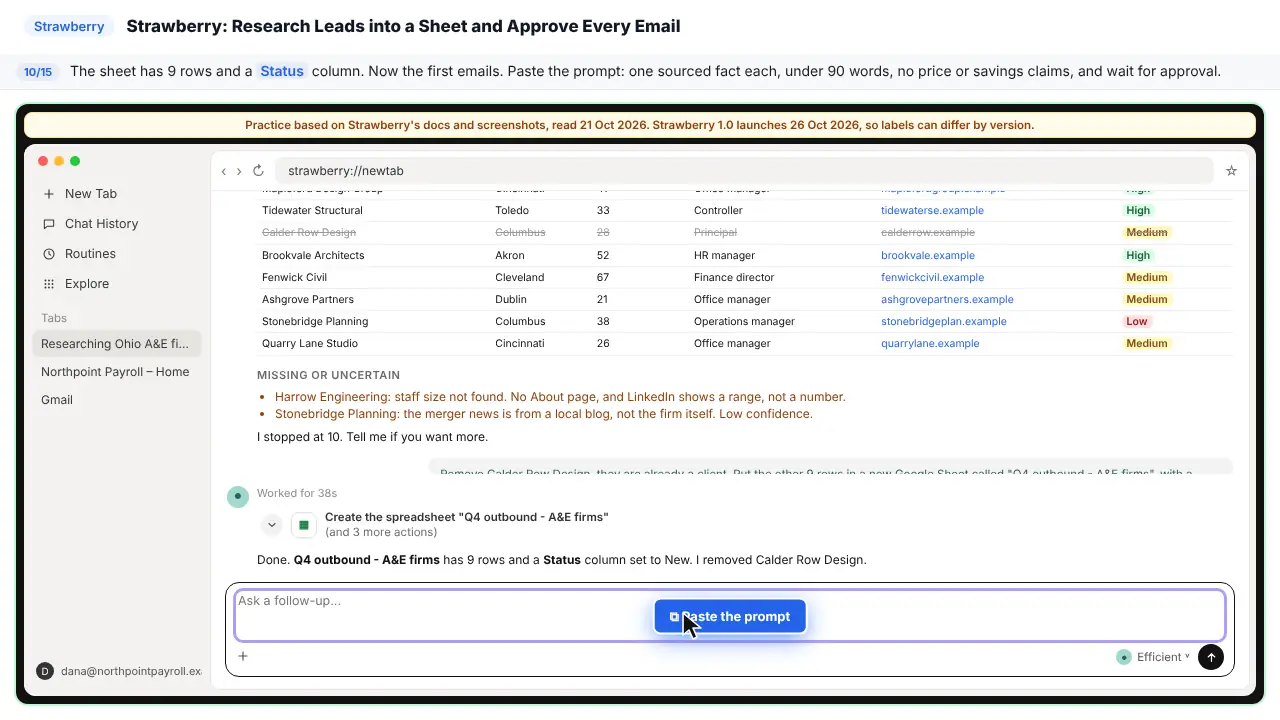The image size is (1280, 720).
Task: Click the Ask a follow-up input field
Action: (730, 615)
